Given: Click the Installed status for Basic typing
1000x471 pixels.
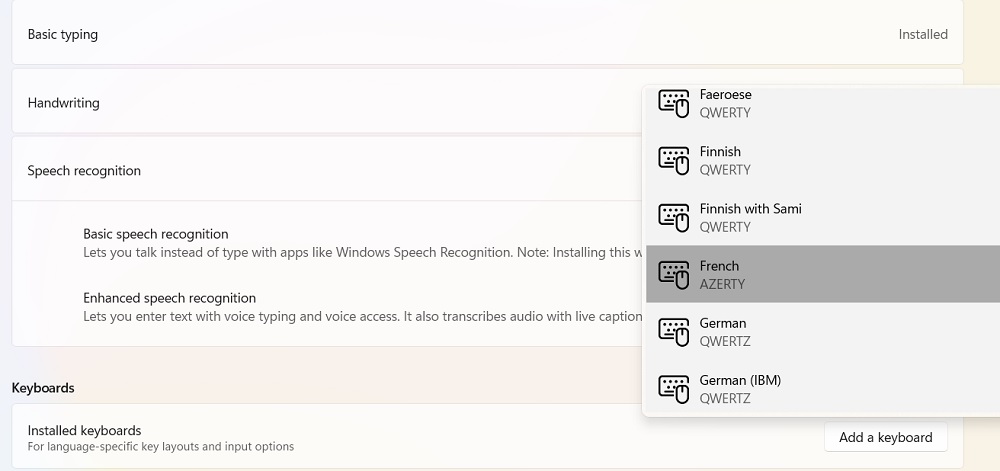Looking at the screenshot, I should [922, 34].
